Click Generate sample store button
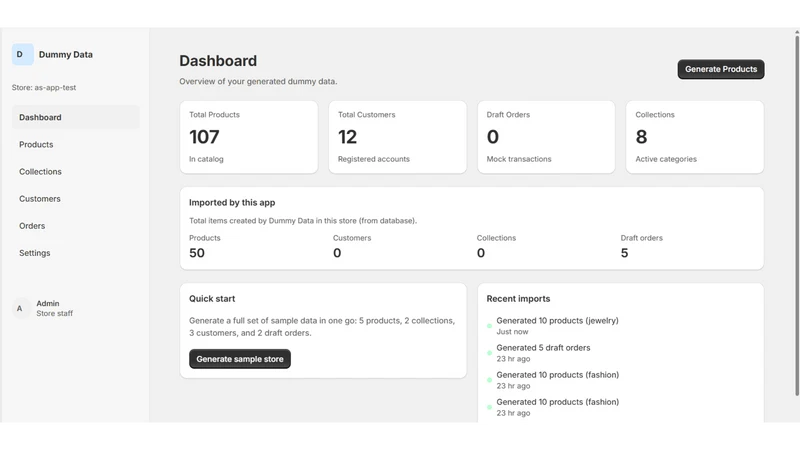Screen dimensions: 800x450 (x=240, y=359)
